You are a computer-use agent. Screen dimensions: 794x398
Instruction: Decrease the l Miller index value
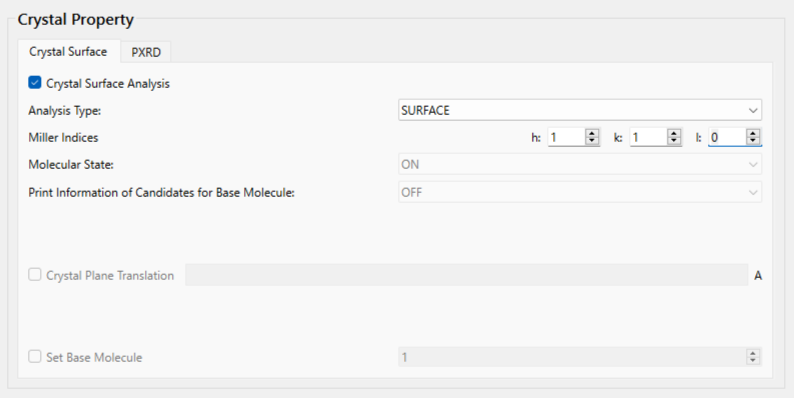click(x=753, y=140)
